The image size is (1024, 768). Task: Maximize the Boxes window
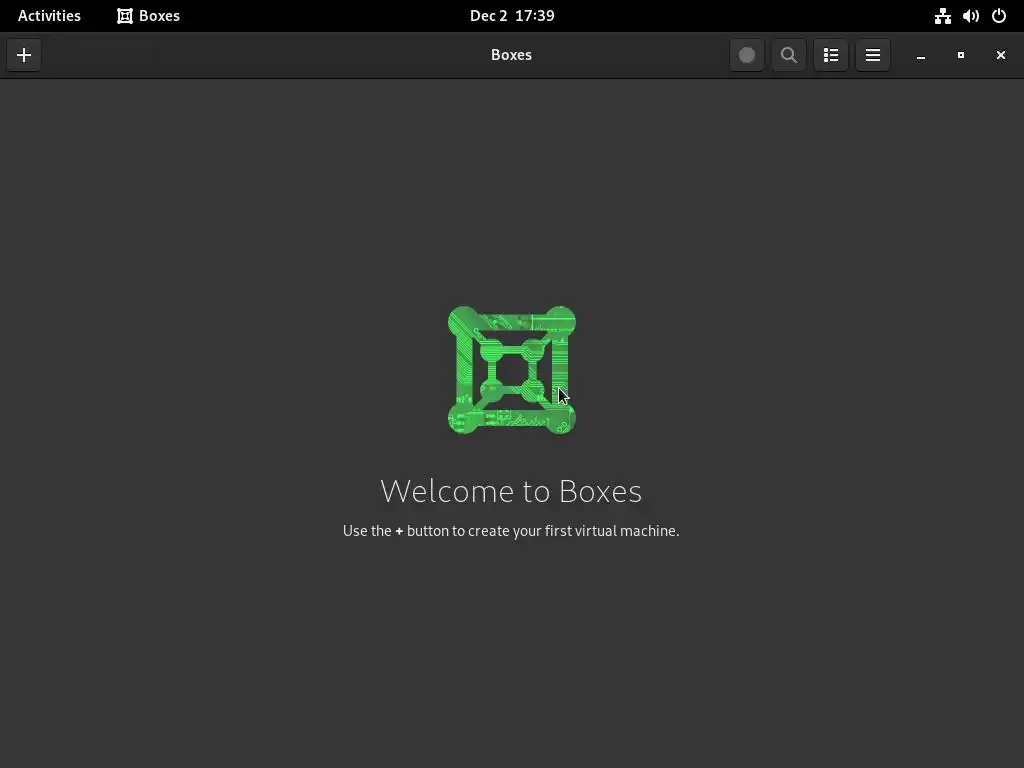pyautogui.click(x=961, y=55)
